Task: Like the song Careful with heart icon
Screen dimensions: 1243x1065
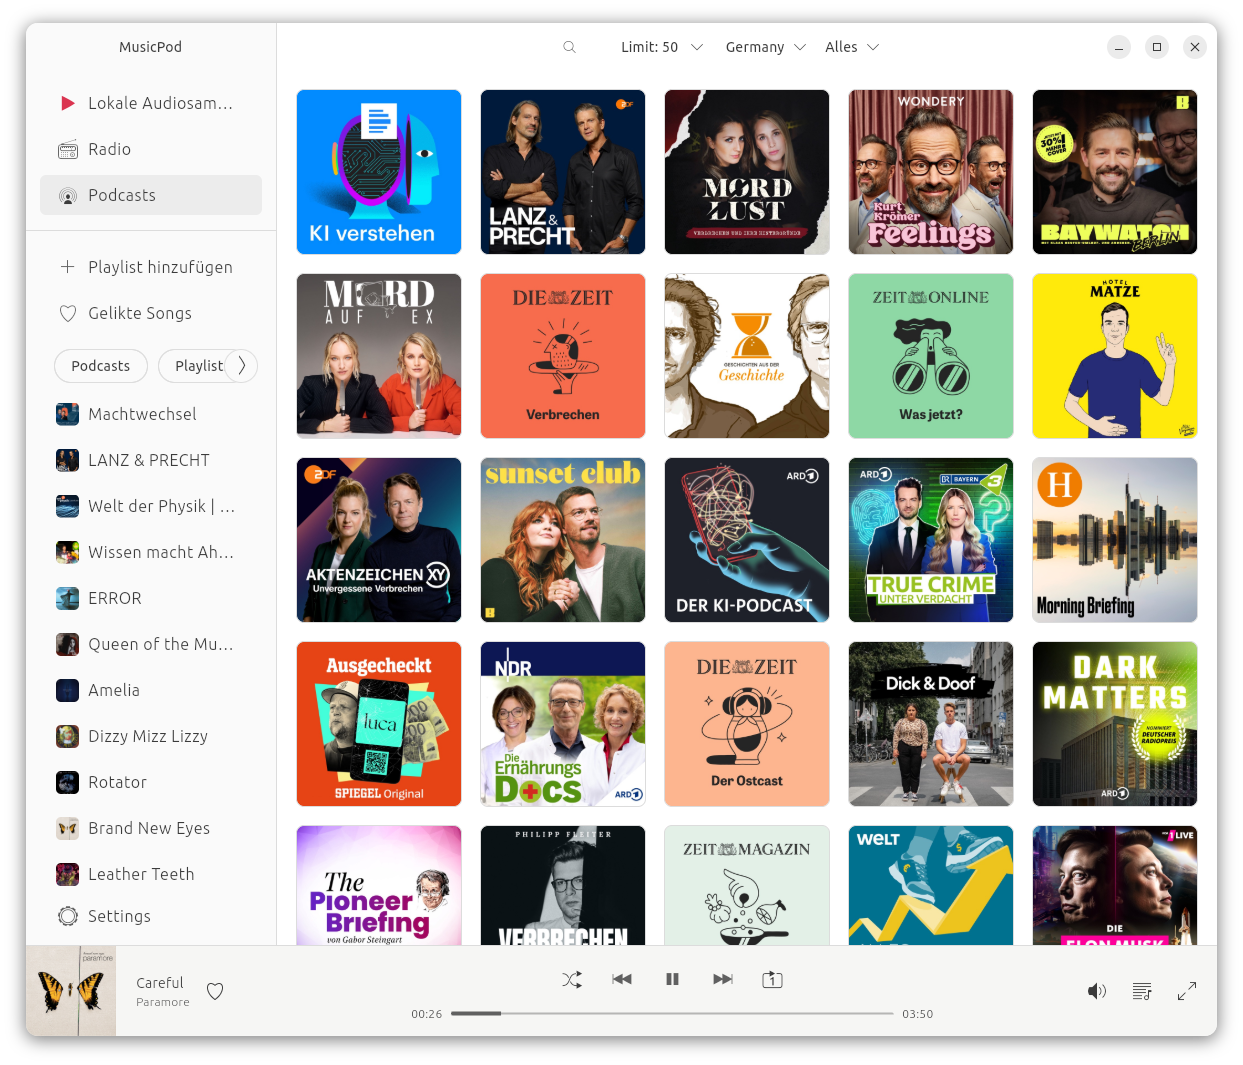Action: coord(215,991)
